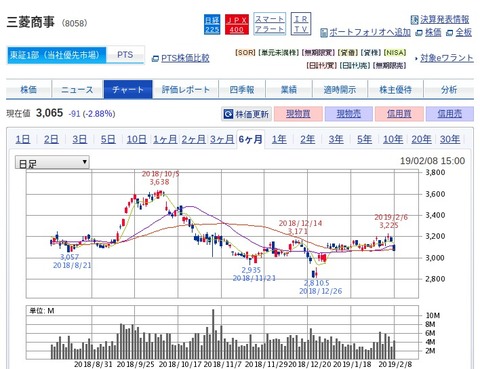The width and height of the screenshot is (480, 369).
Task: Refresh price with 株価更新 button
Action: [247, 114]
